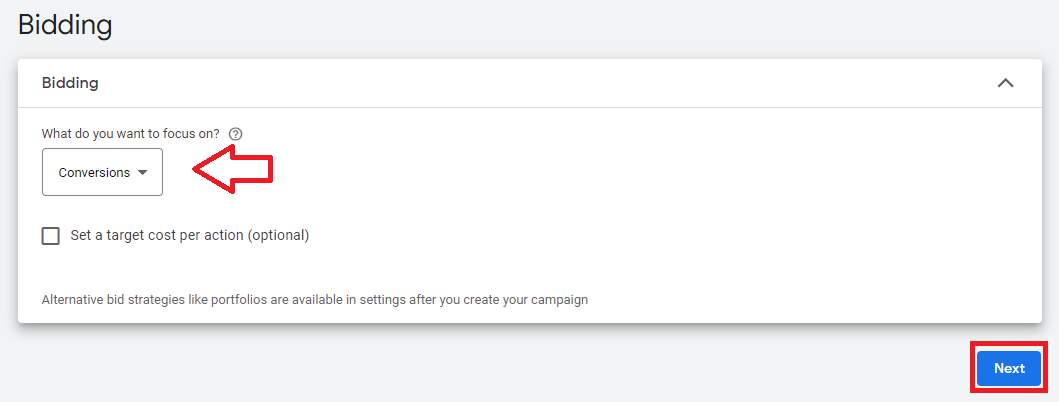
Task: Open the Conversions focus dropdown
Action: coord(102,172)
